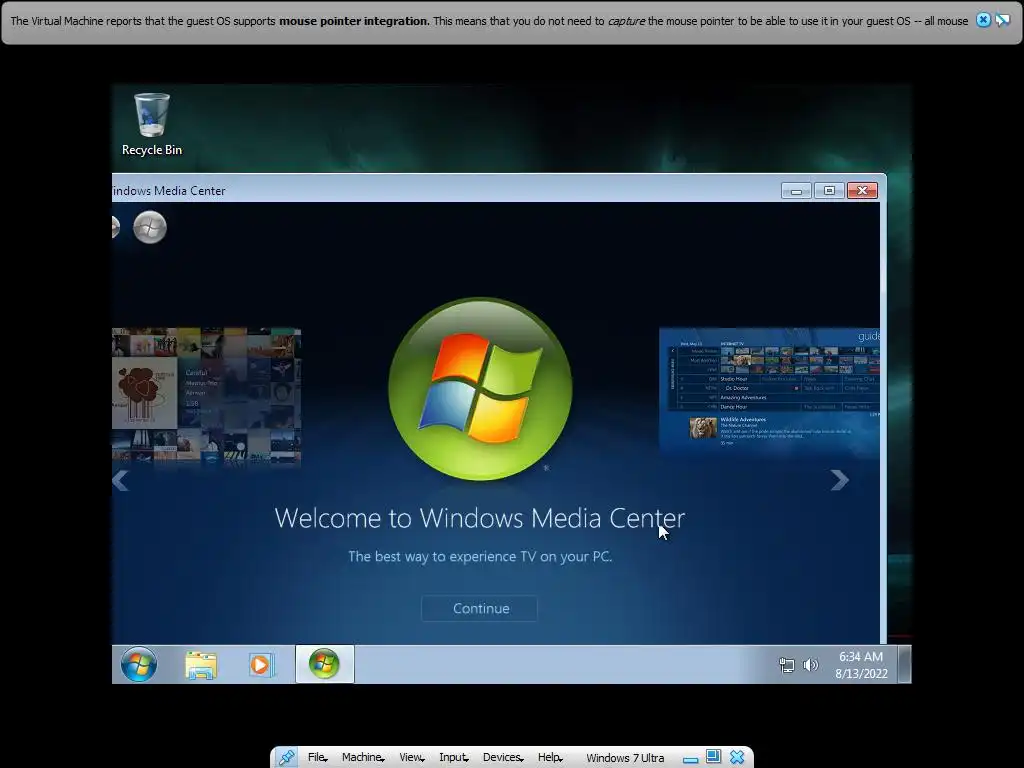This screenshot has height=768, width=1024.
Task: Click the Continue button
Action: 479,608
